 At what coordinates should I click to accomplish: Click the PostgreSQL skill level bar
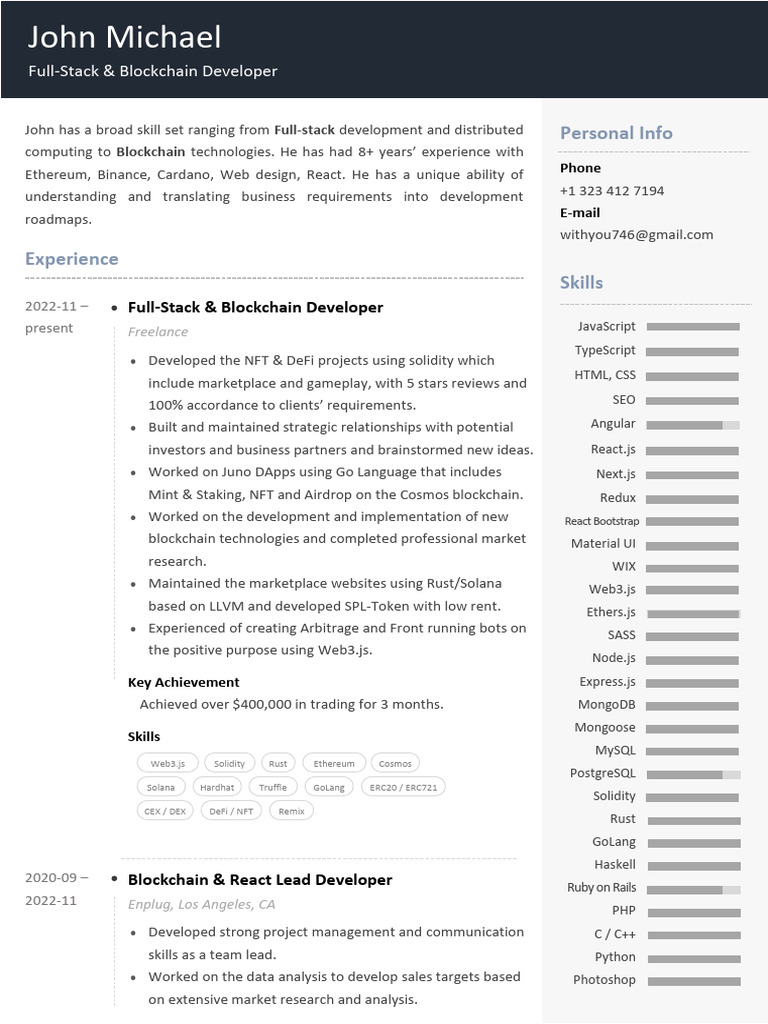coord(693,774)
